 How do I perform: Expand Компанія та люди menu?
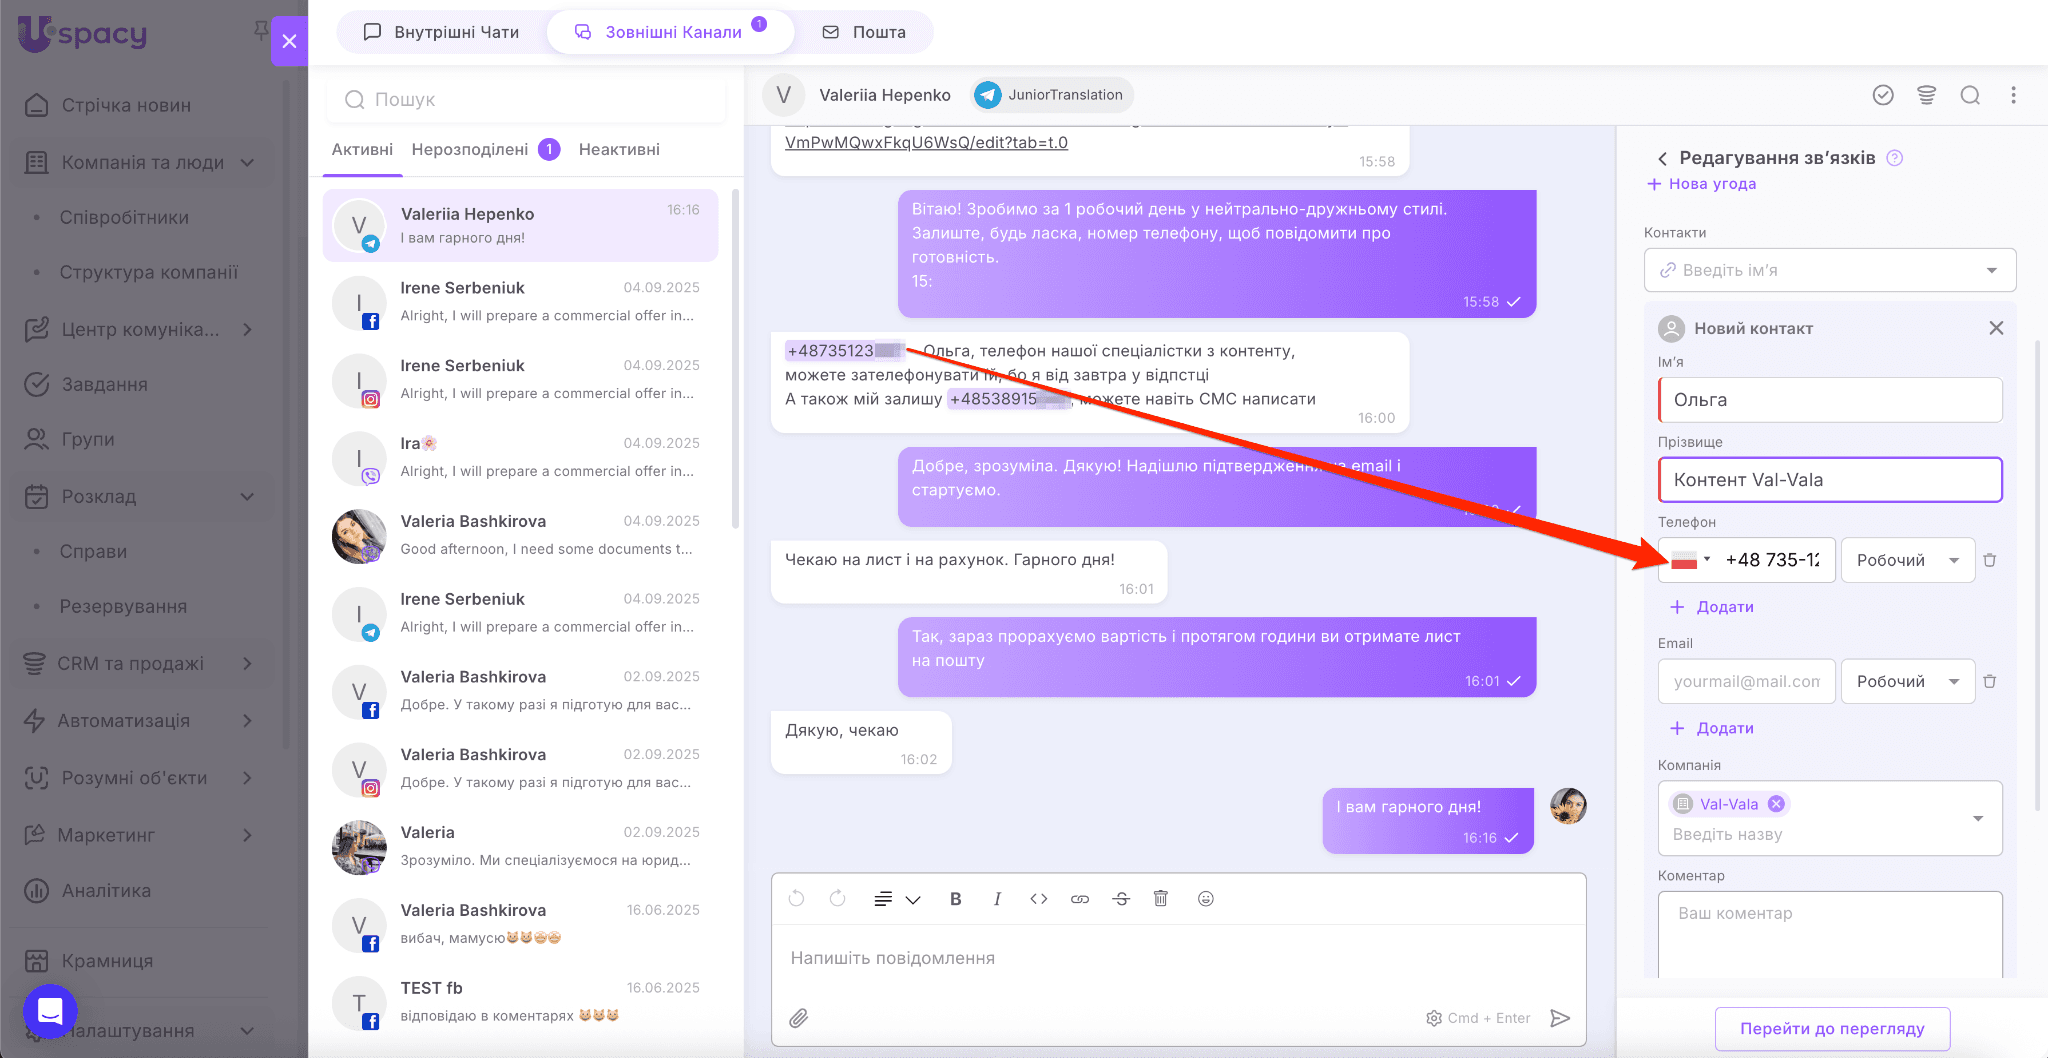[x=140, y=162]
